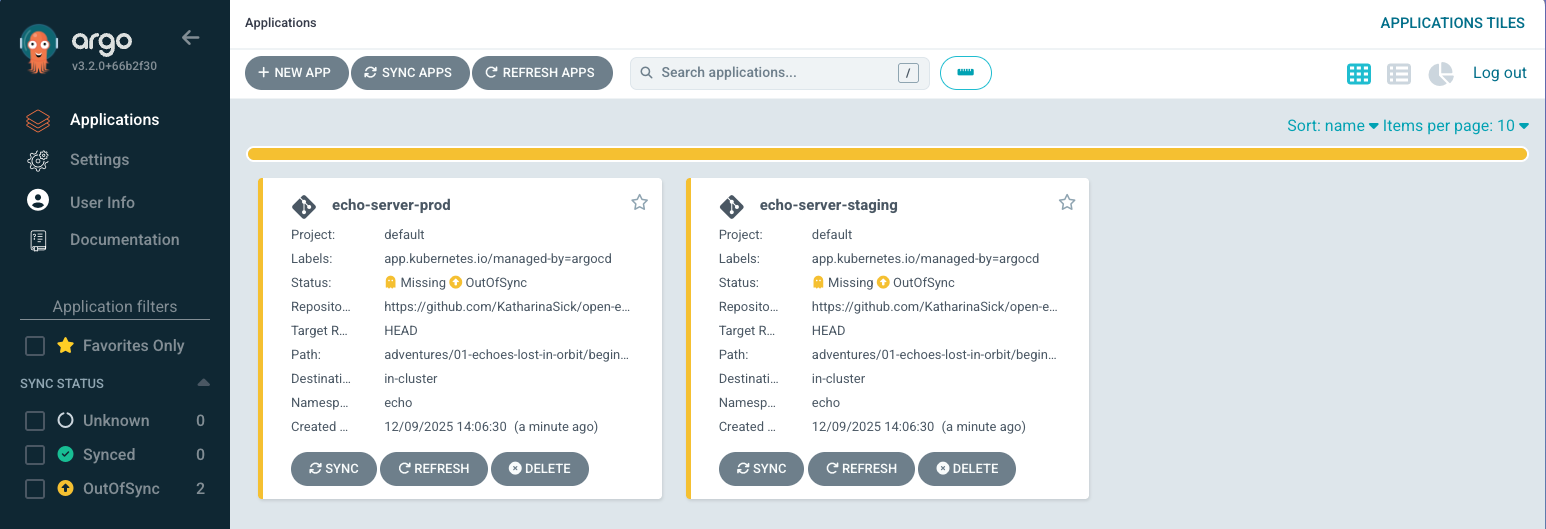The image size is (1546, 529).
Task: Click Missing ghost icon on echo-server-staging
Action: tap(818, 283)
